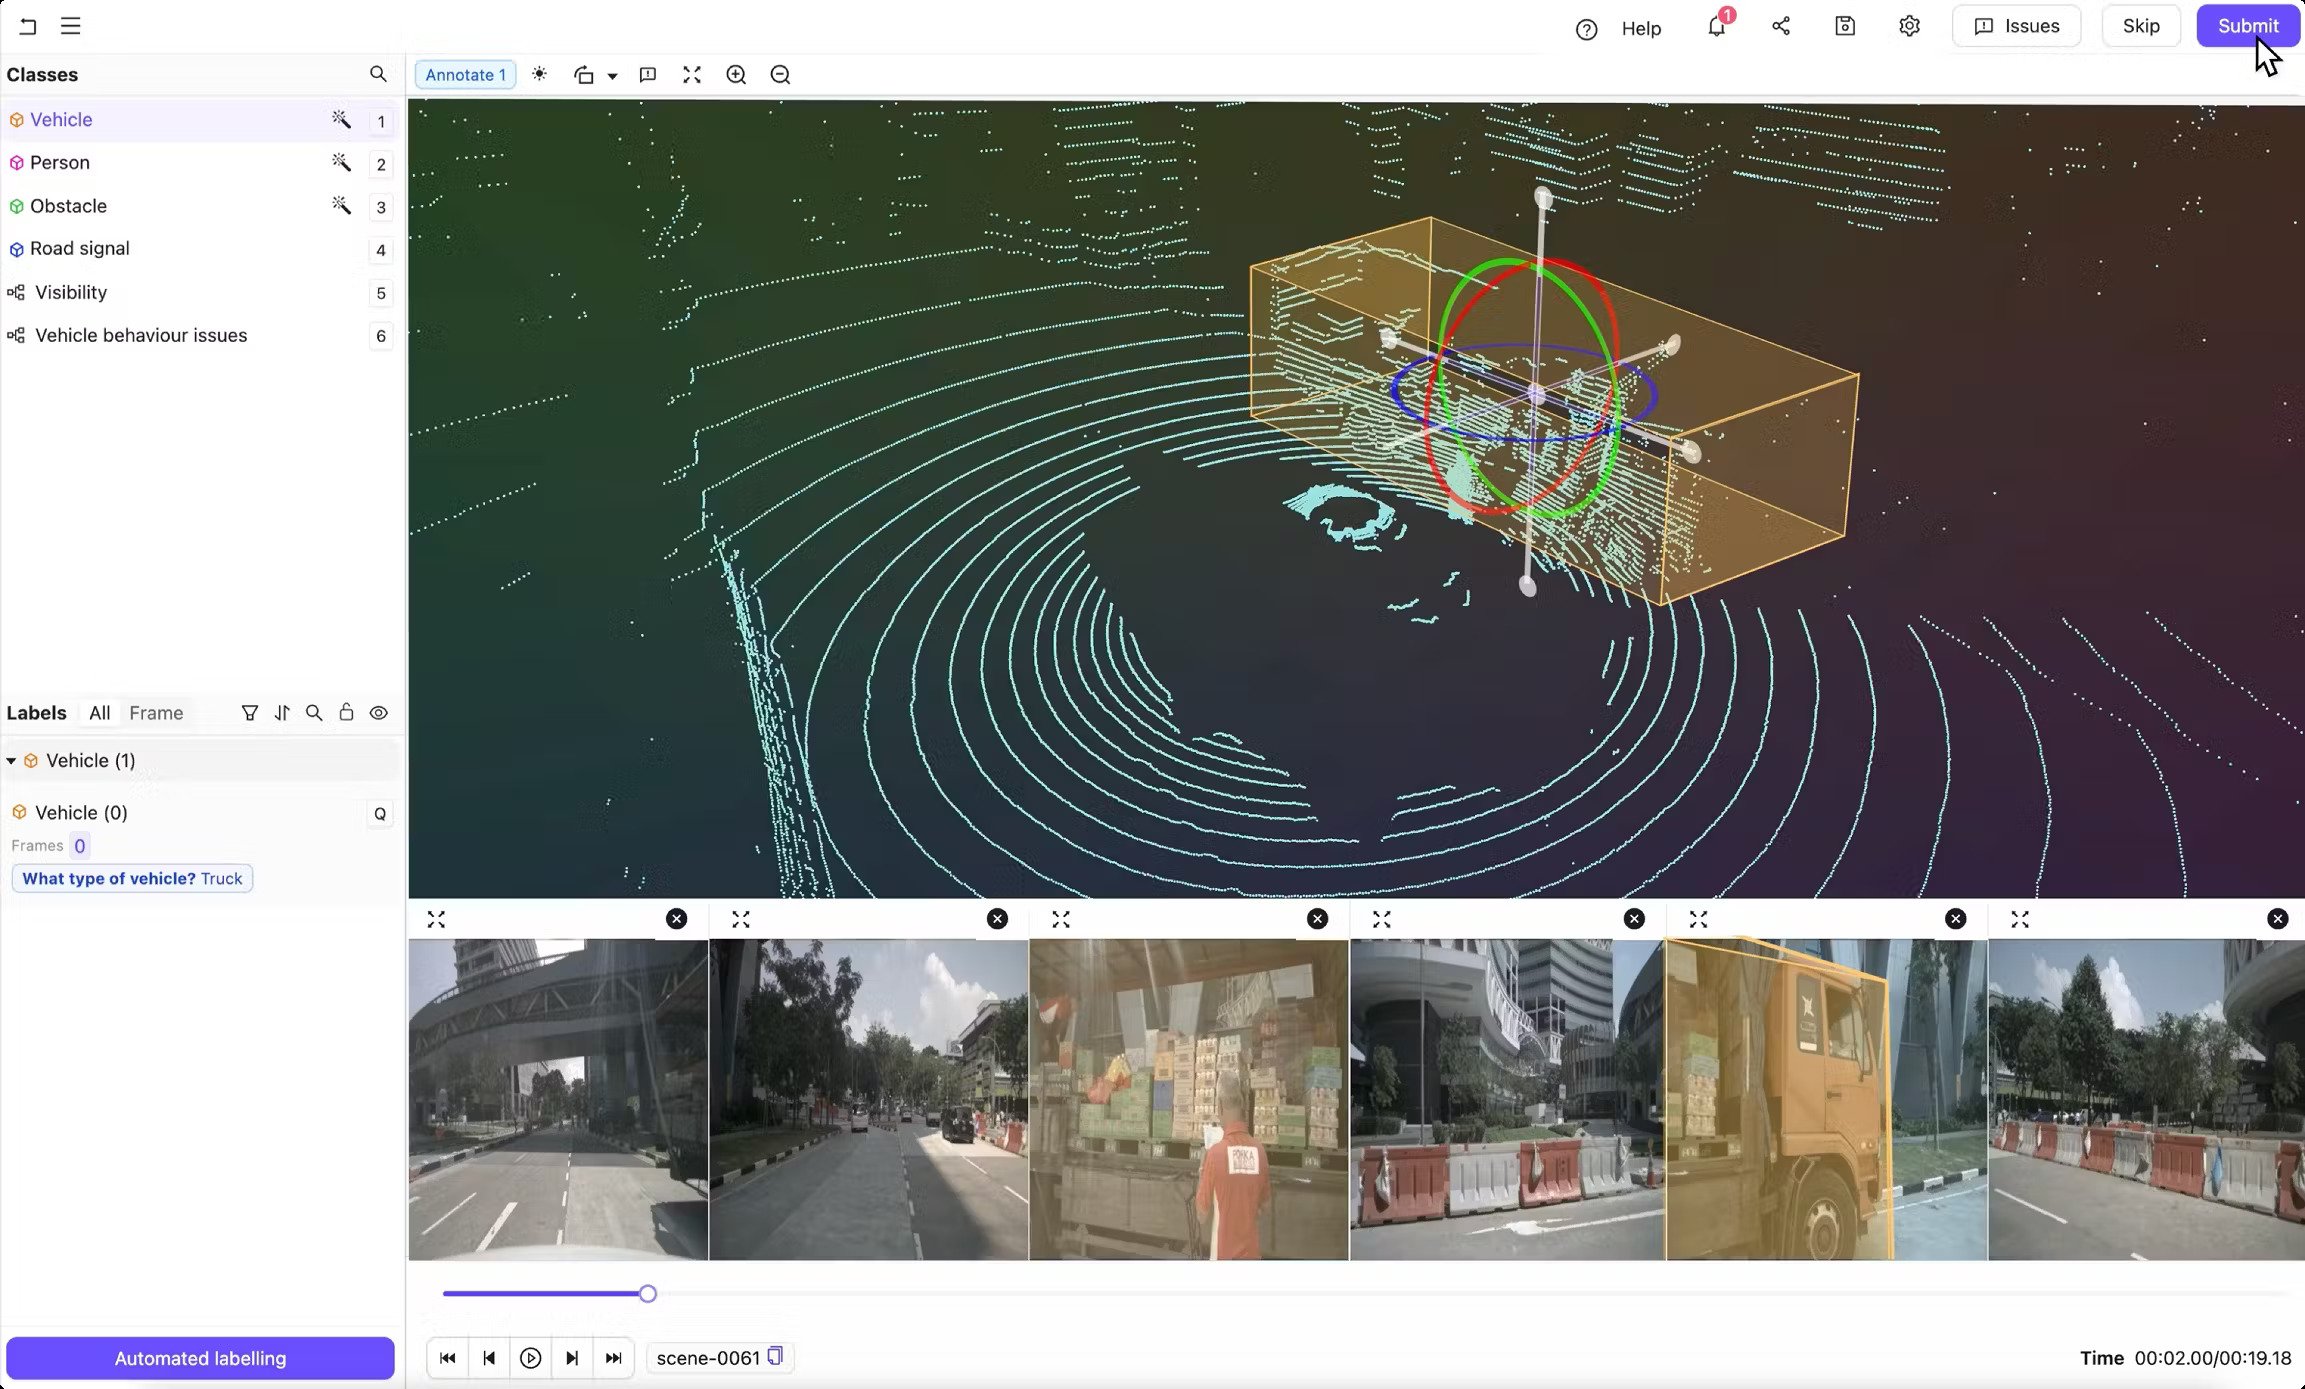Click the search icon in Classes panel
This screenshot has height=1389, width=2305.
point(377,74)
